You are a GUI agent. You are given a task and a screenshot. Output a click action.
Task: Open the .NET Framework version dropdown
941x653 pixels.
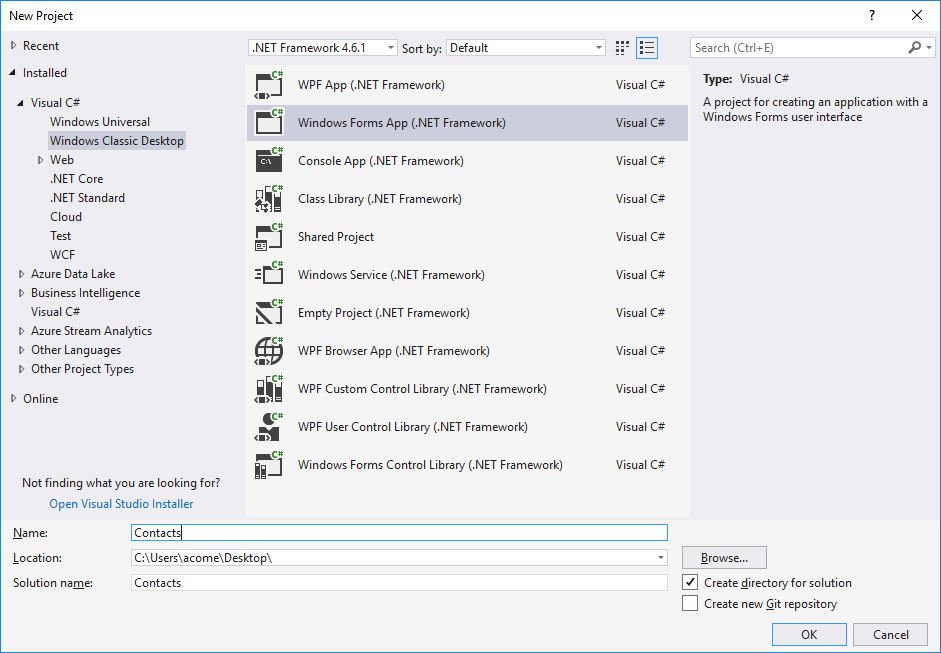(323, 47)
